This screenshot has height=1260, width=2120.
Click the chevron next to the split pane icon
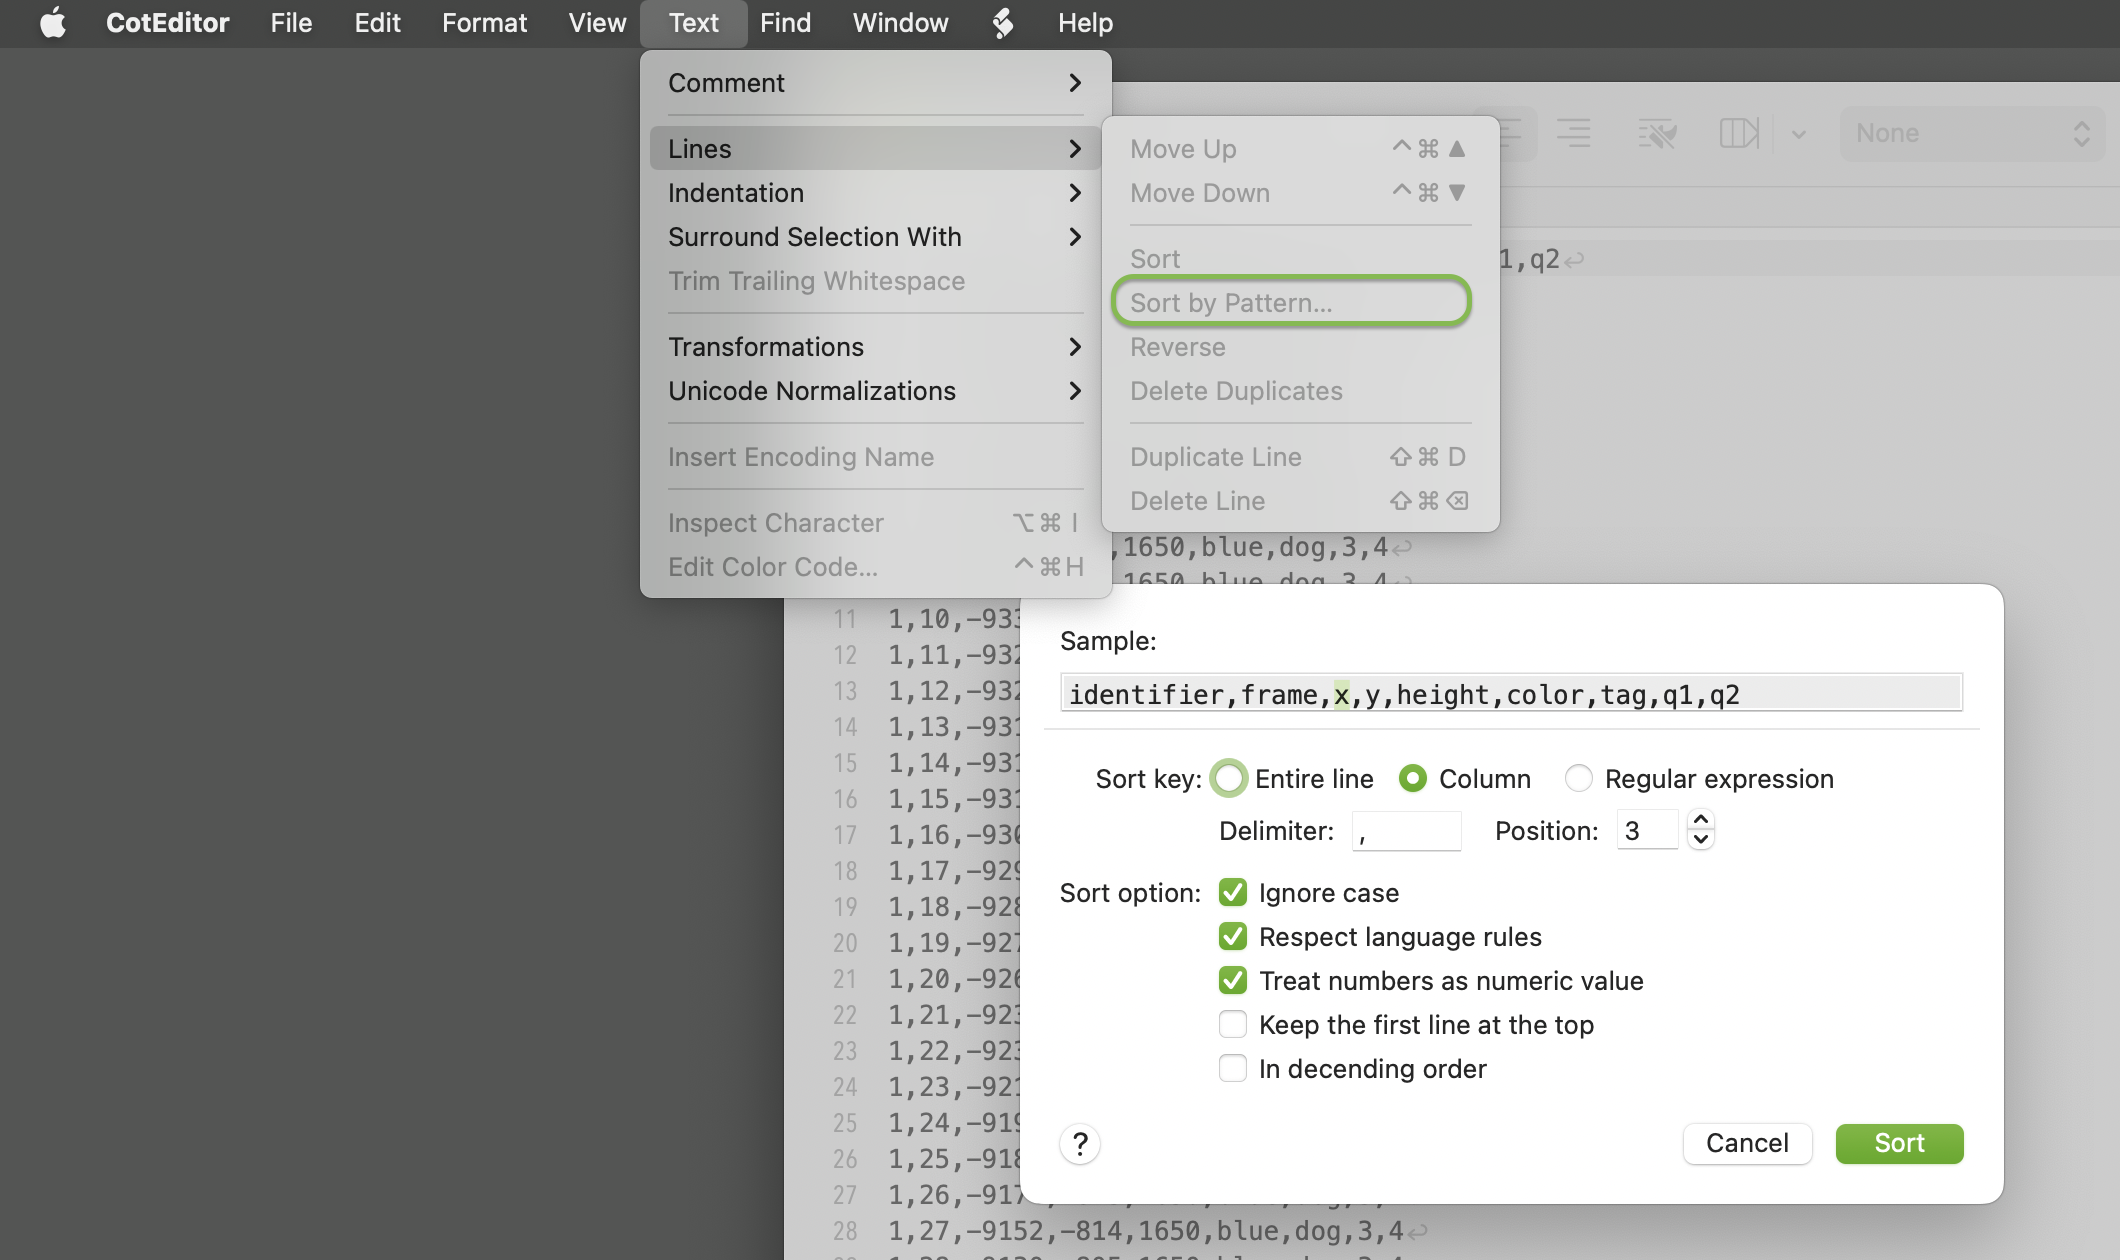coord(1800,133)
